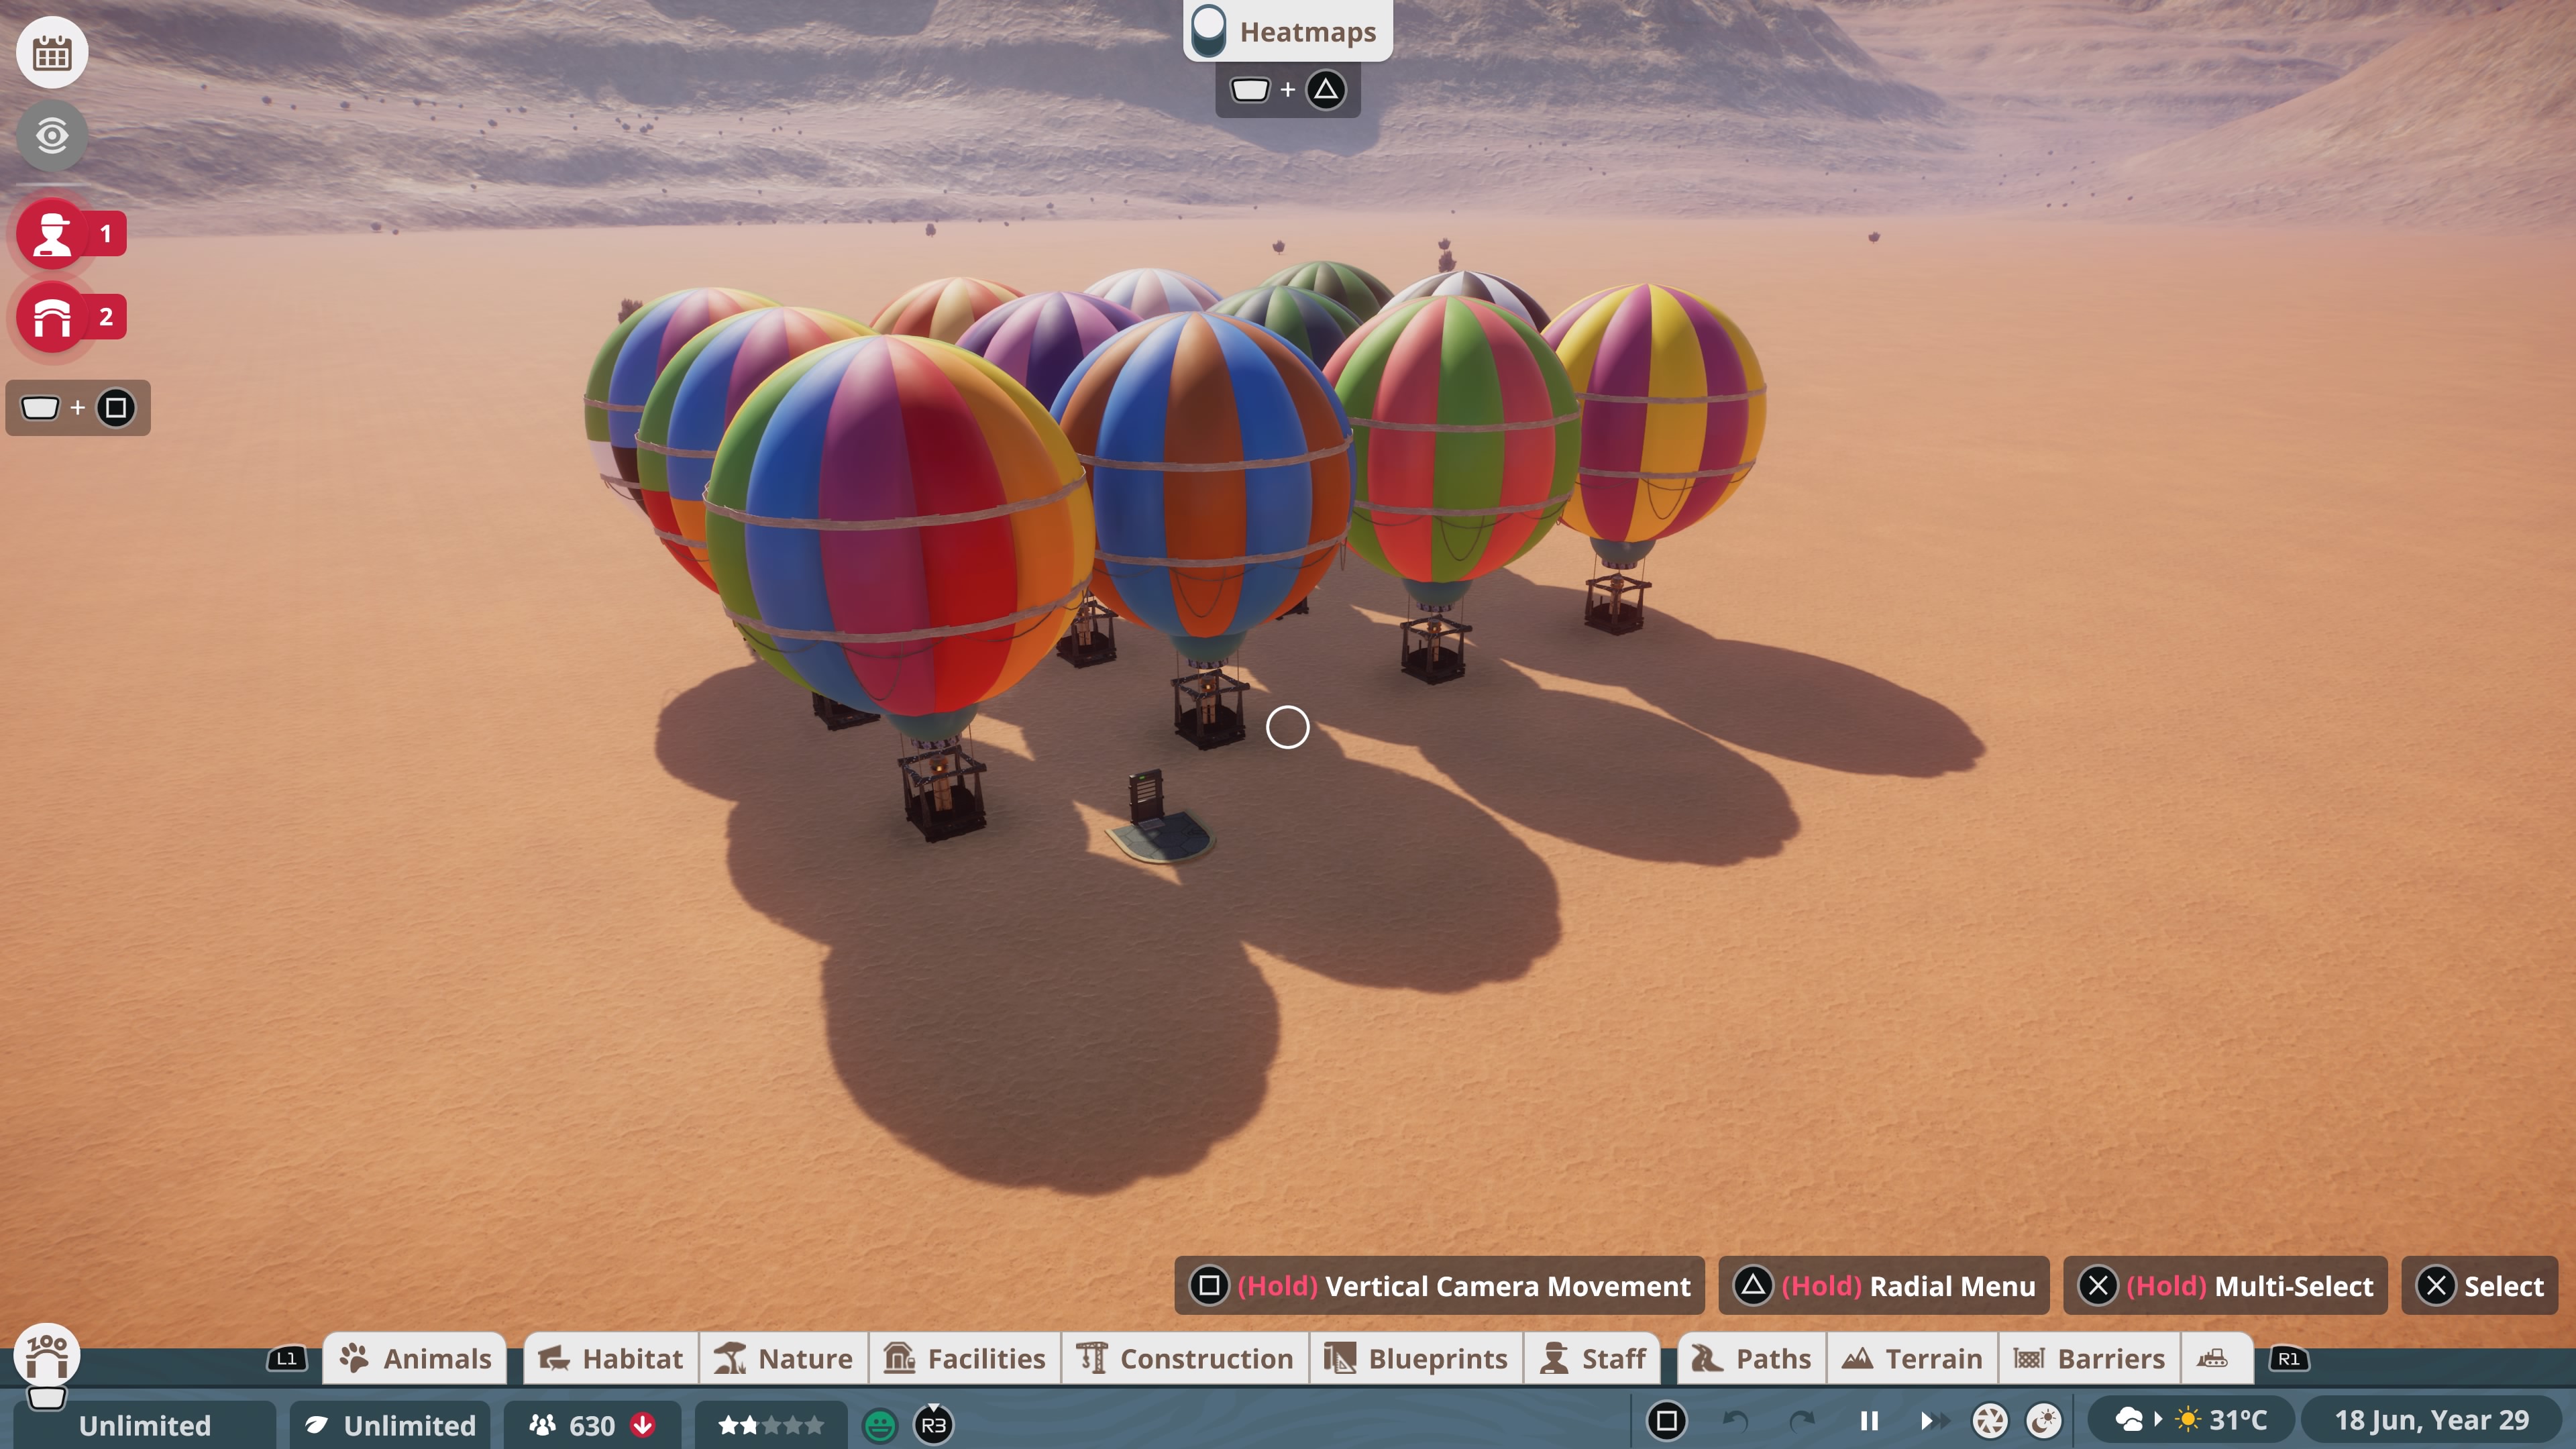Open the calendar icon at top left
2576x1449 pixels.
(x=52, y=52)
